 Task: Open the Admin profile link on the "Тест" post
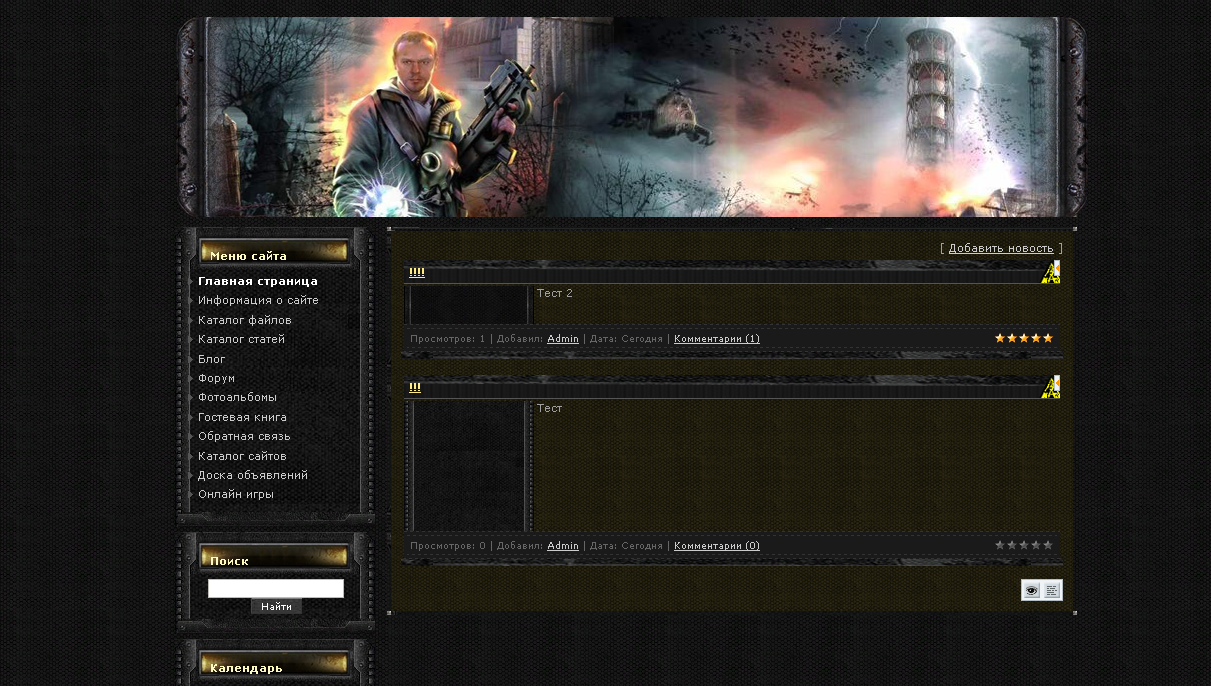[x=563, y=546]
